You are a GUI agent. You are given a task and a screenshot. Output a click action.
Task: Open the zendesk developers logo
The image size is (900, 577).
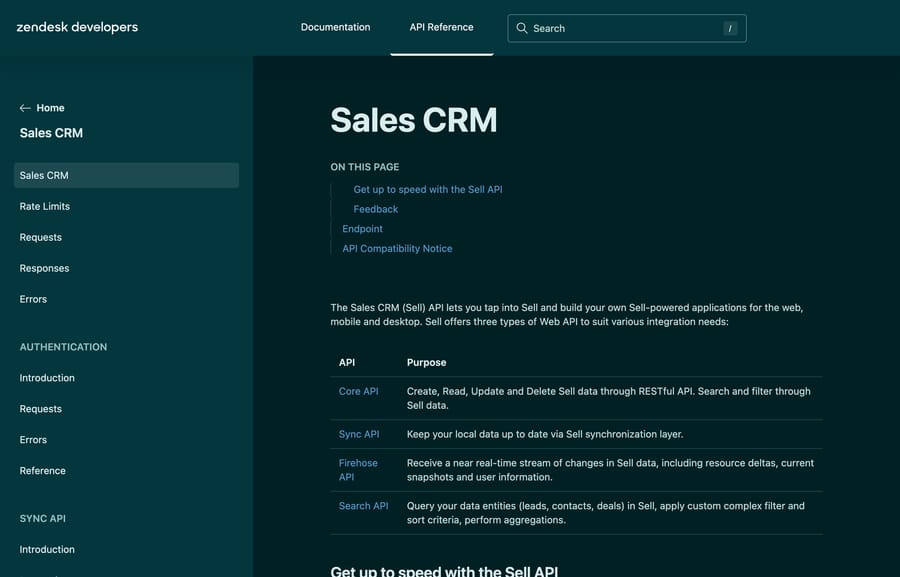pyautogui.click(x=77, y=27)
